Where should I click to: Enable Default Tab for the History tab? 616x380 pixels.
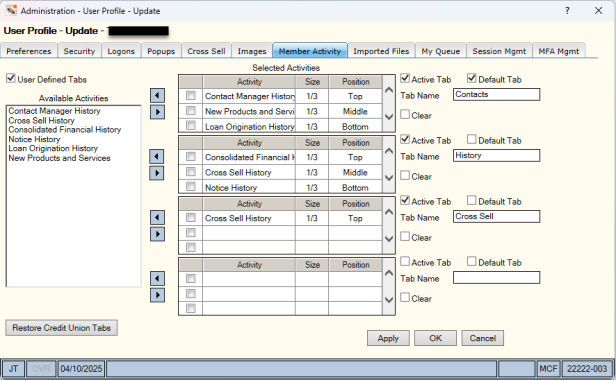[x=471, y=140]
